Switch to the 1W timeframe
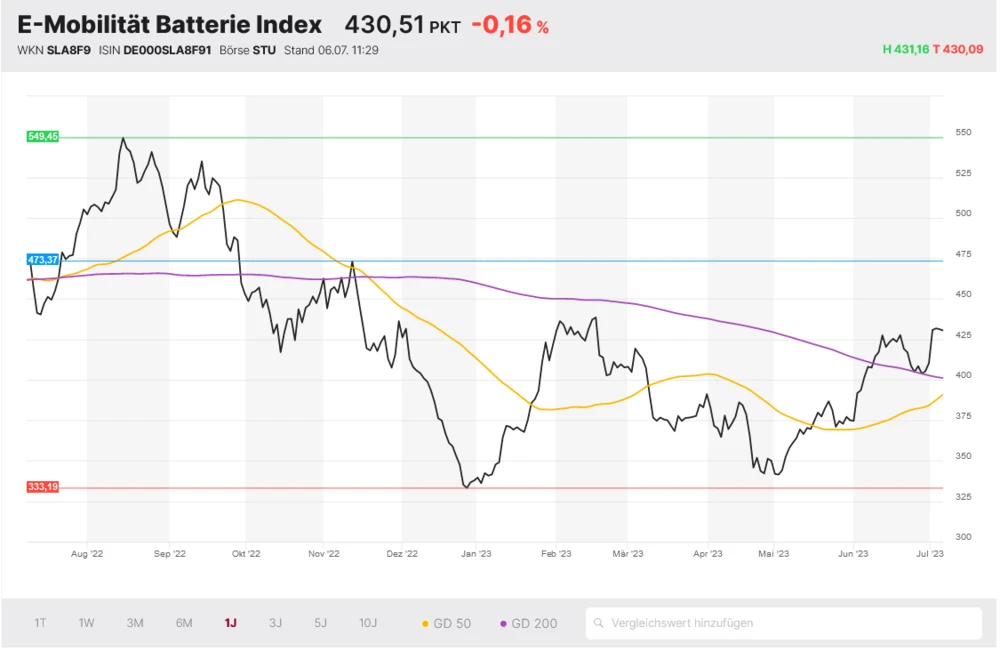 click(x=86, y=623)
